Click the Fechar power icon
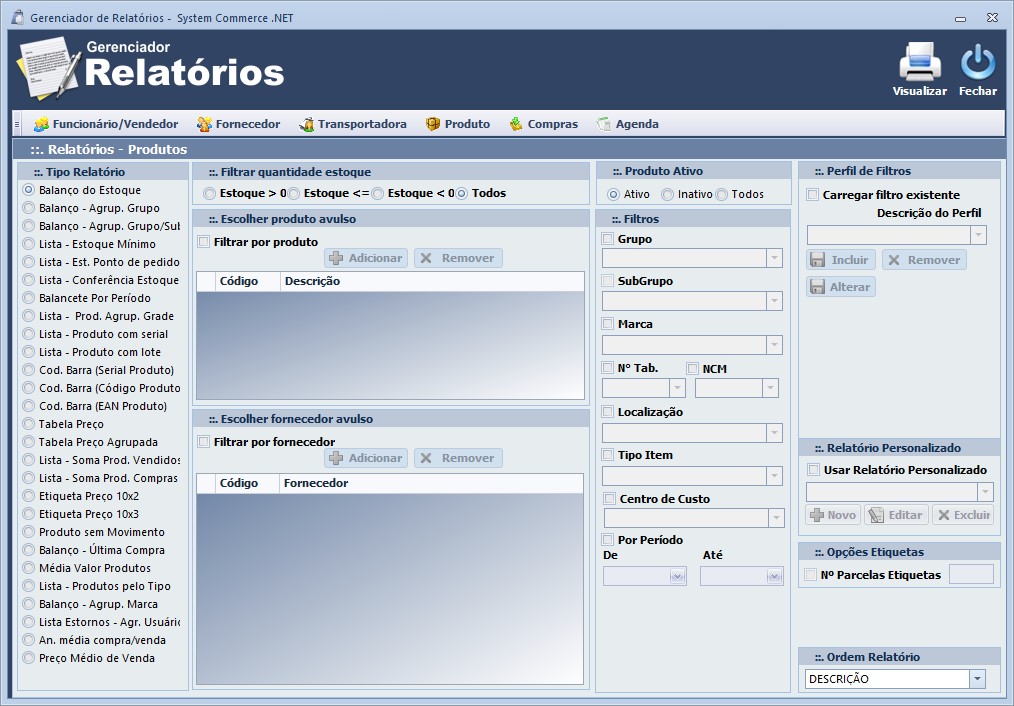The image size is (1014, 706). (x=977, y=62)
